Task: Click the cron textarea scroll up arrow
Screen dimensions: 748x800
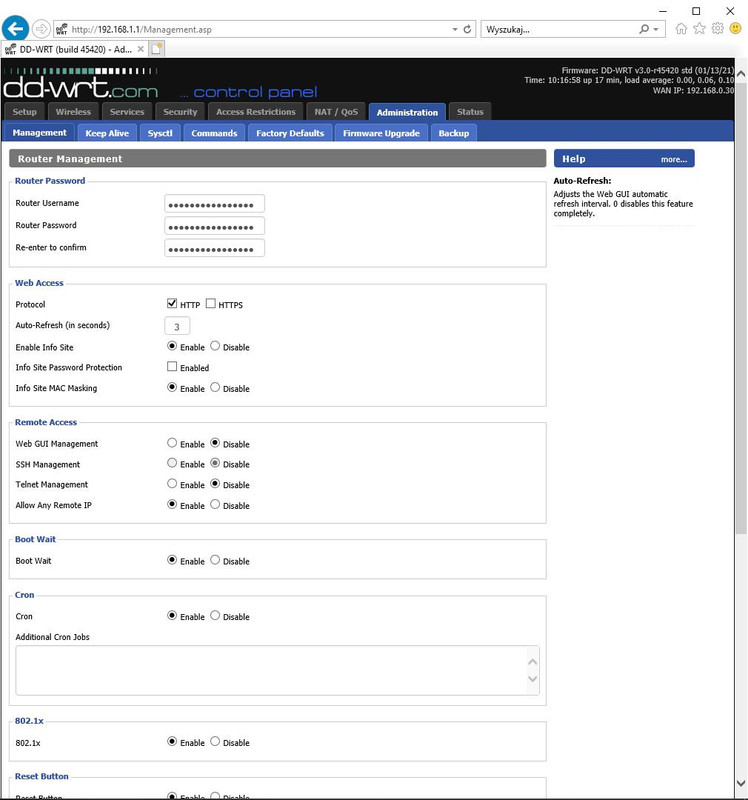Action: tap(532, 661)
